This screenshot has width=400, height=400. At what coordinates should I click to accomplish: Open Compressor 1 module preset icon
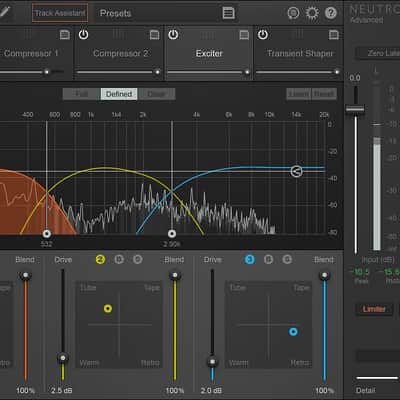click(65, 35)
